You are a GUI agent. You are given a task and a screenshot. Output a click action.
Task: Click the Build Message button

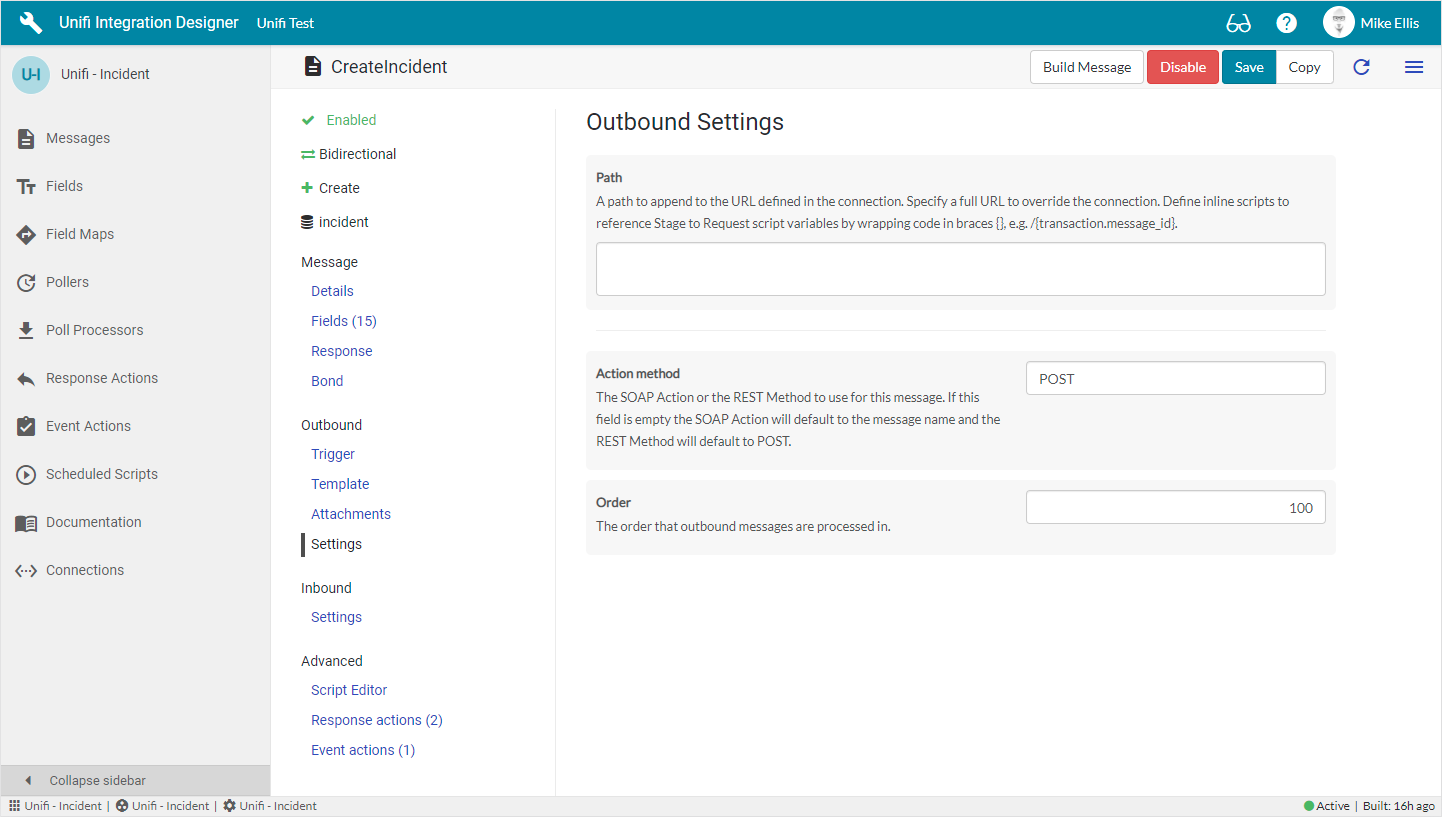tap(1086, 67)
